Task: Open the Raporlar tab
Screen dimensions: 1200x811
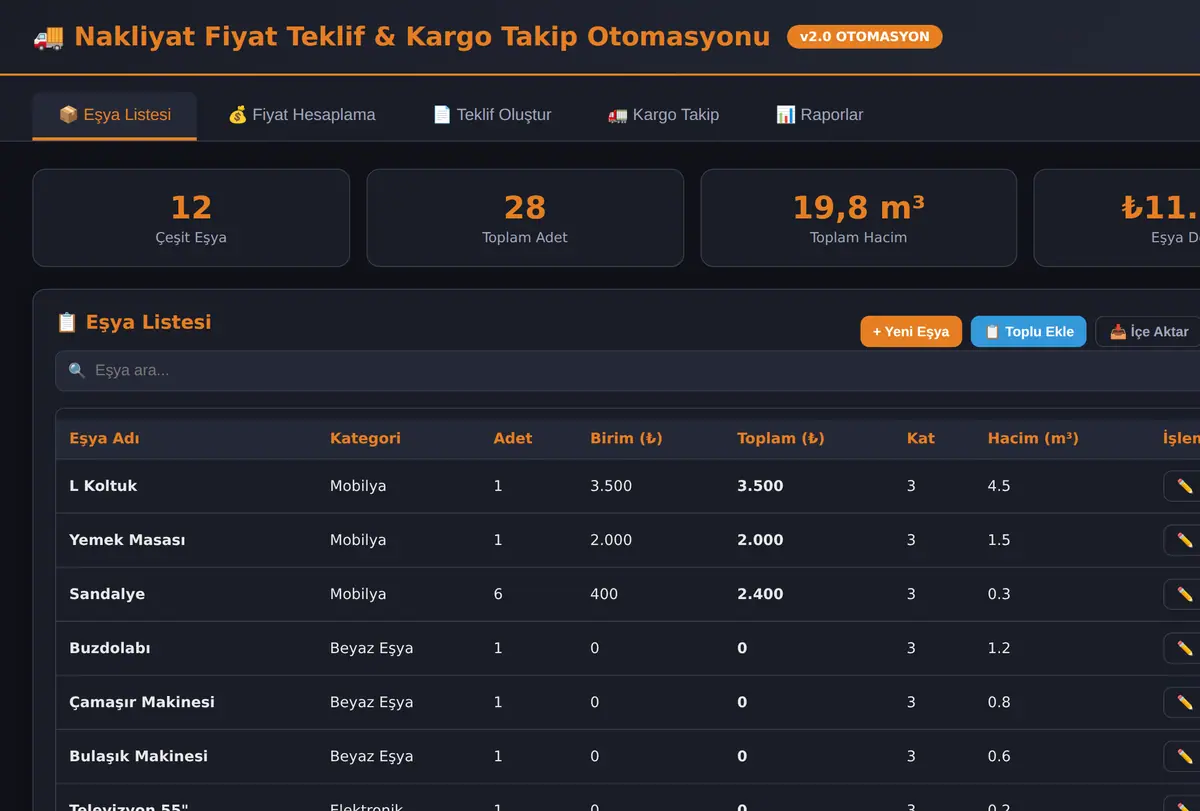Action: pos(820,115)
